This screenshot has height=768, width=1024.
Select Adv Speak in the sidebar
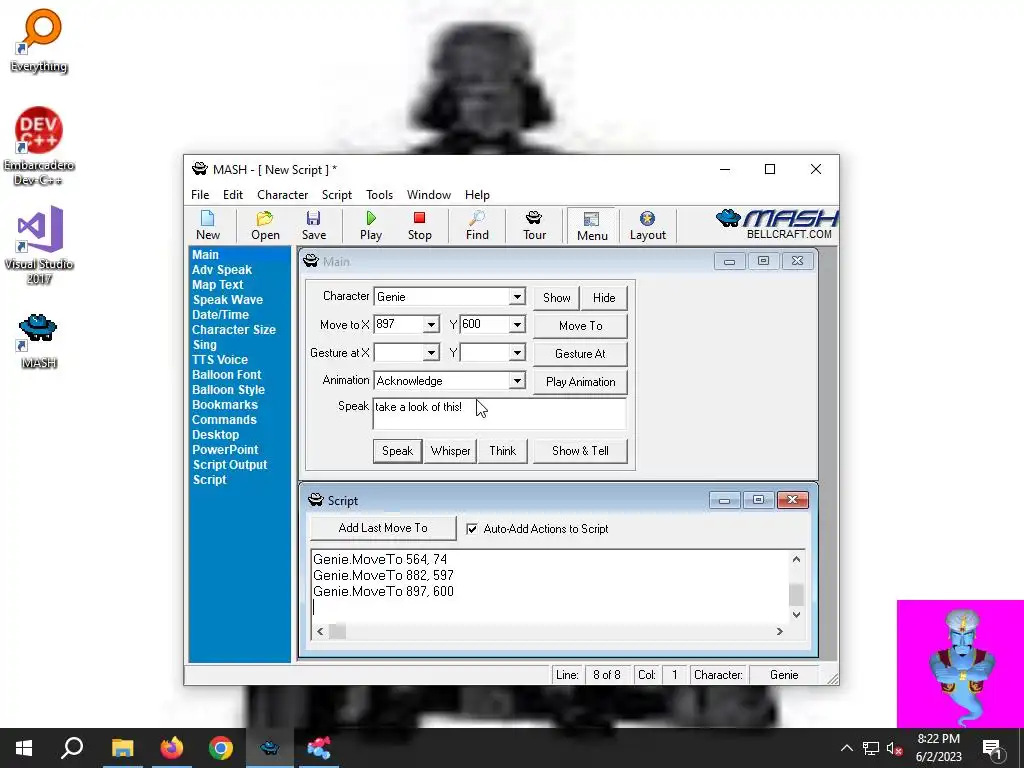pos(221,270)
